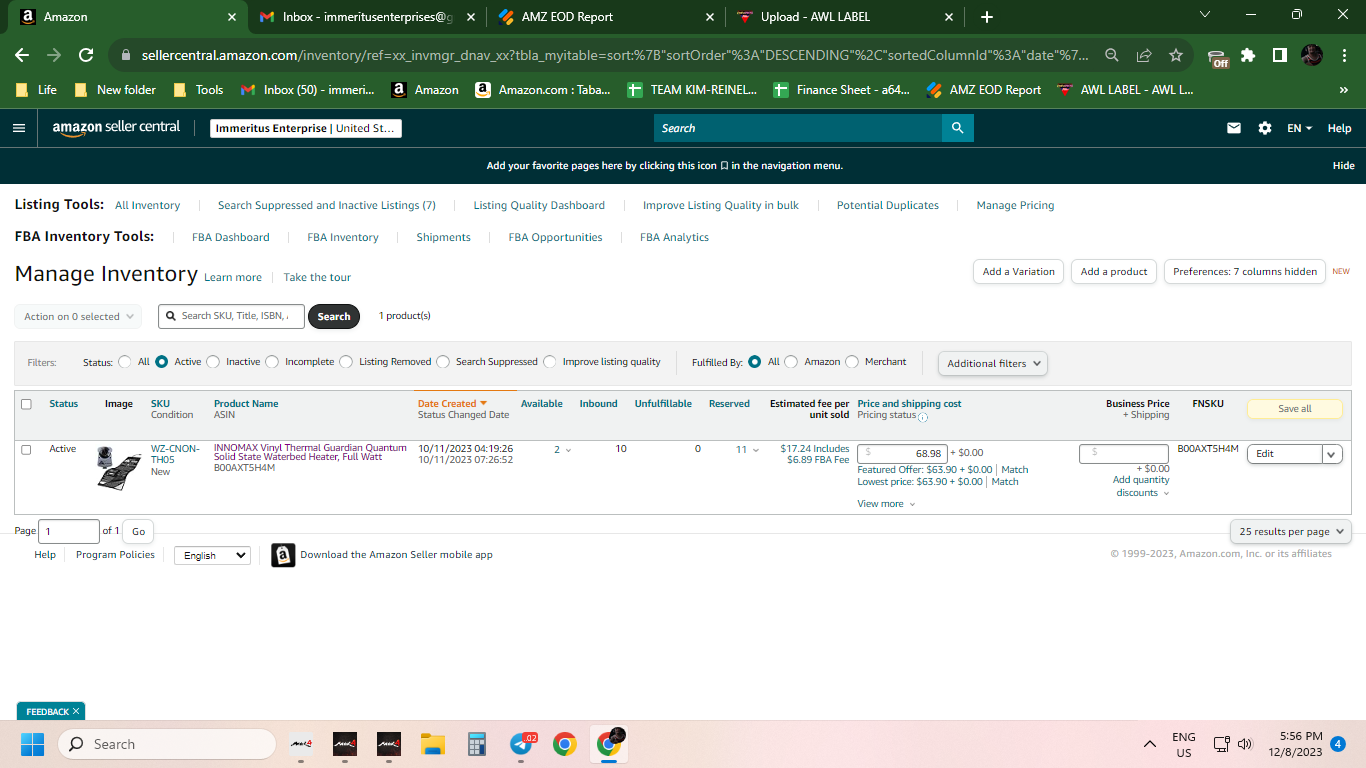Click the search magnifier button in header
The width and height of the screenshot is (1366, 768).
pos(957,128)
